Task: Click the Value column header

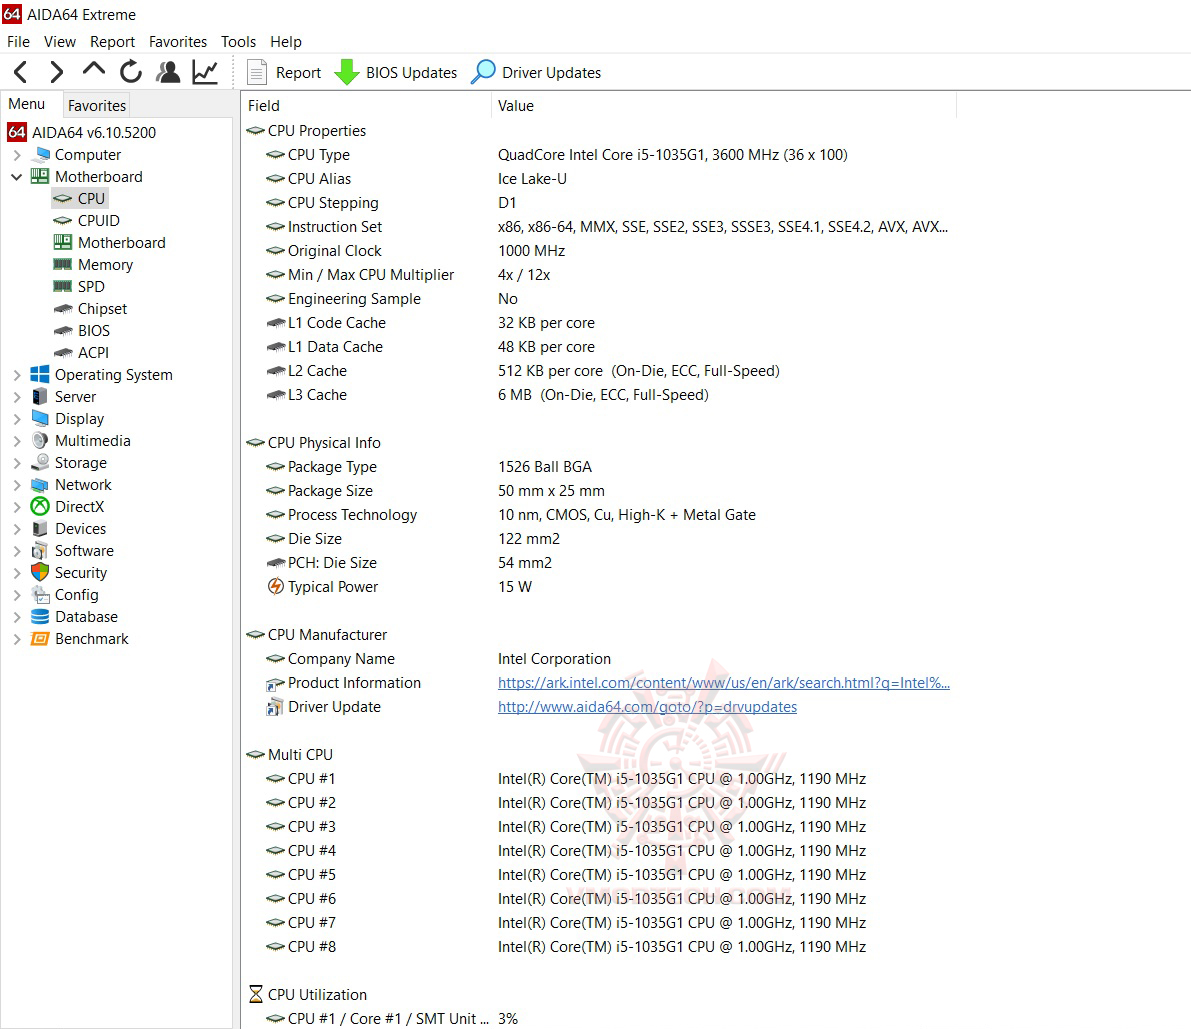Action: click(x=724, y=106)
